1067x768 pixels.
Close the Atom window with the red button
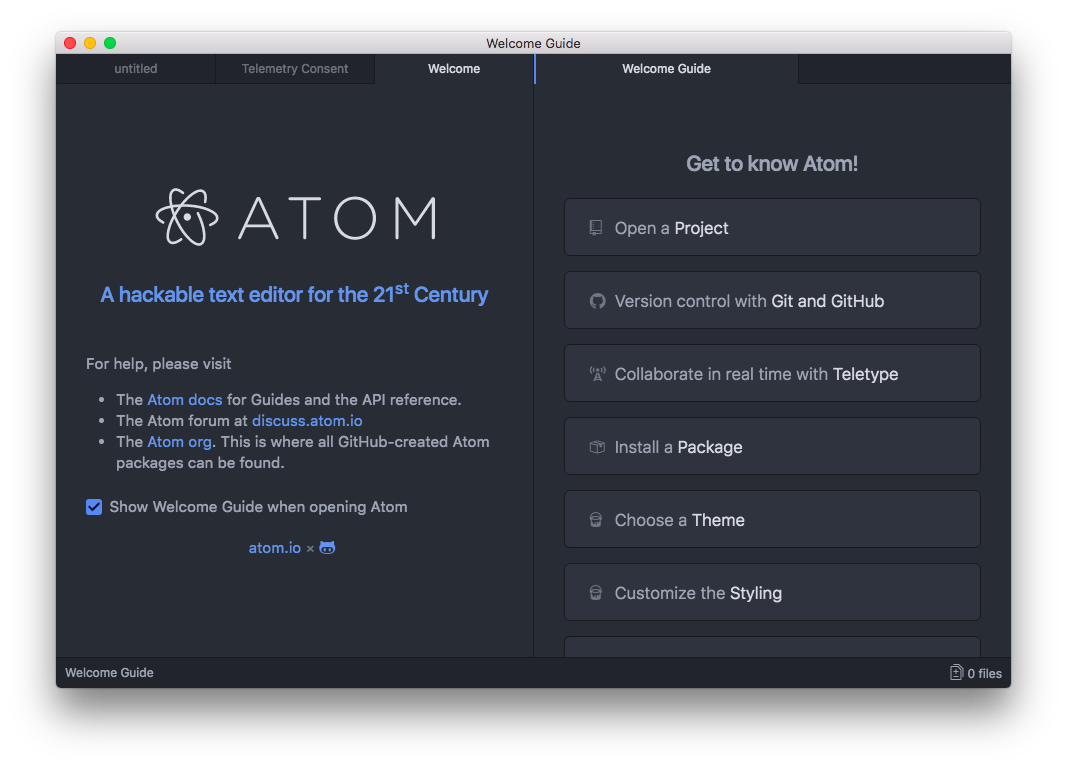pyautogui.click(x=70, y=43)
